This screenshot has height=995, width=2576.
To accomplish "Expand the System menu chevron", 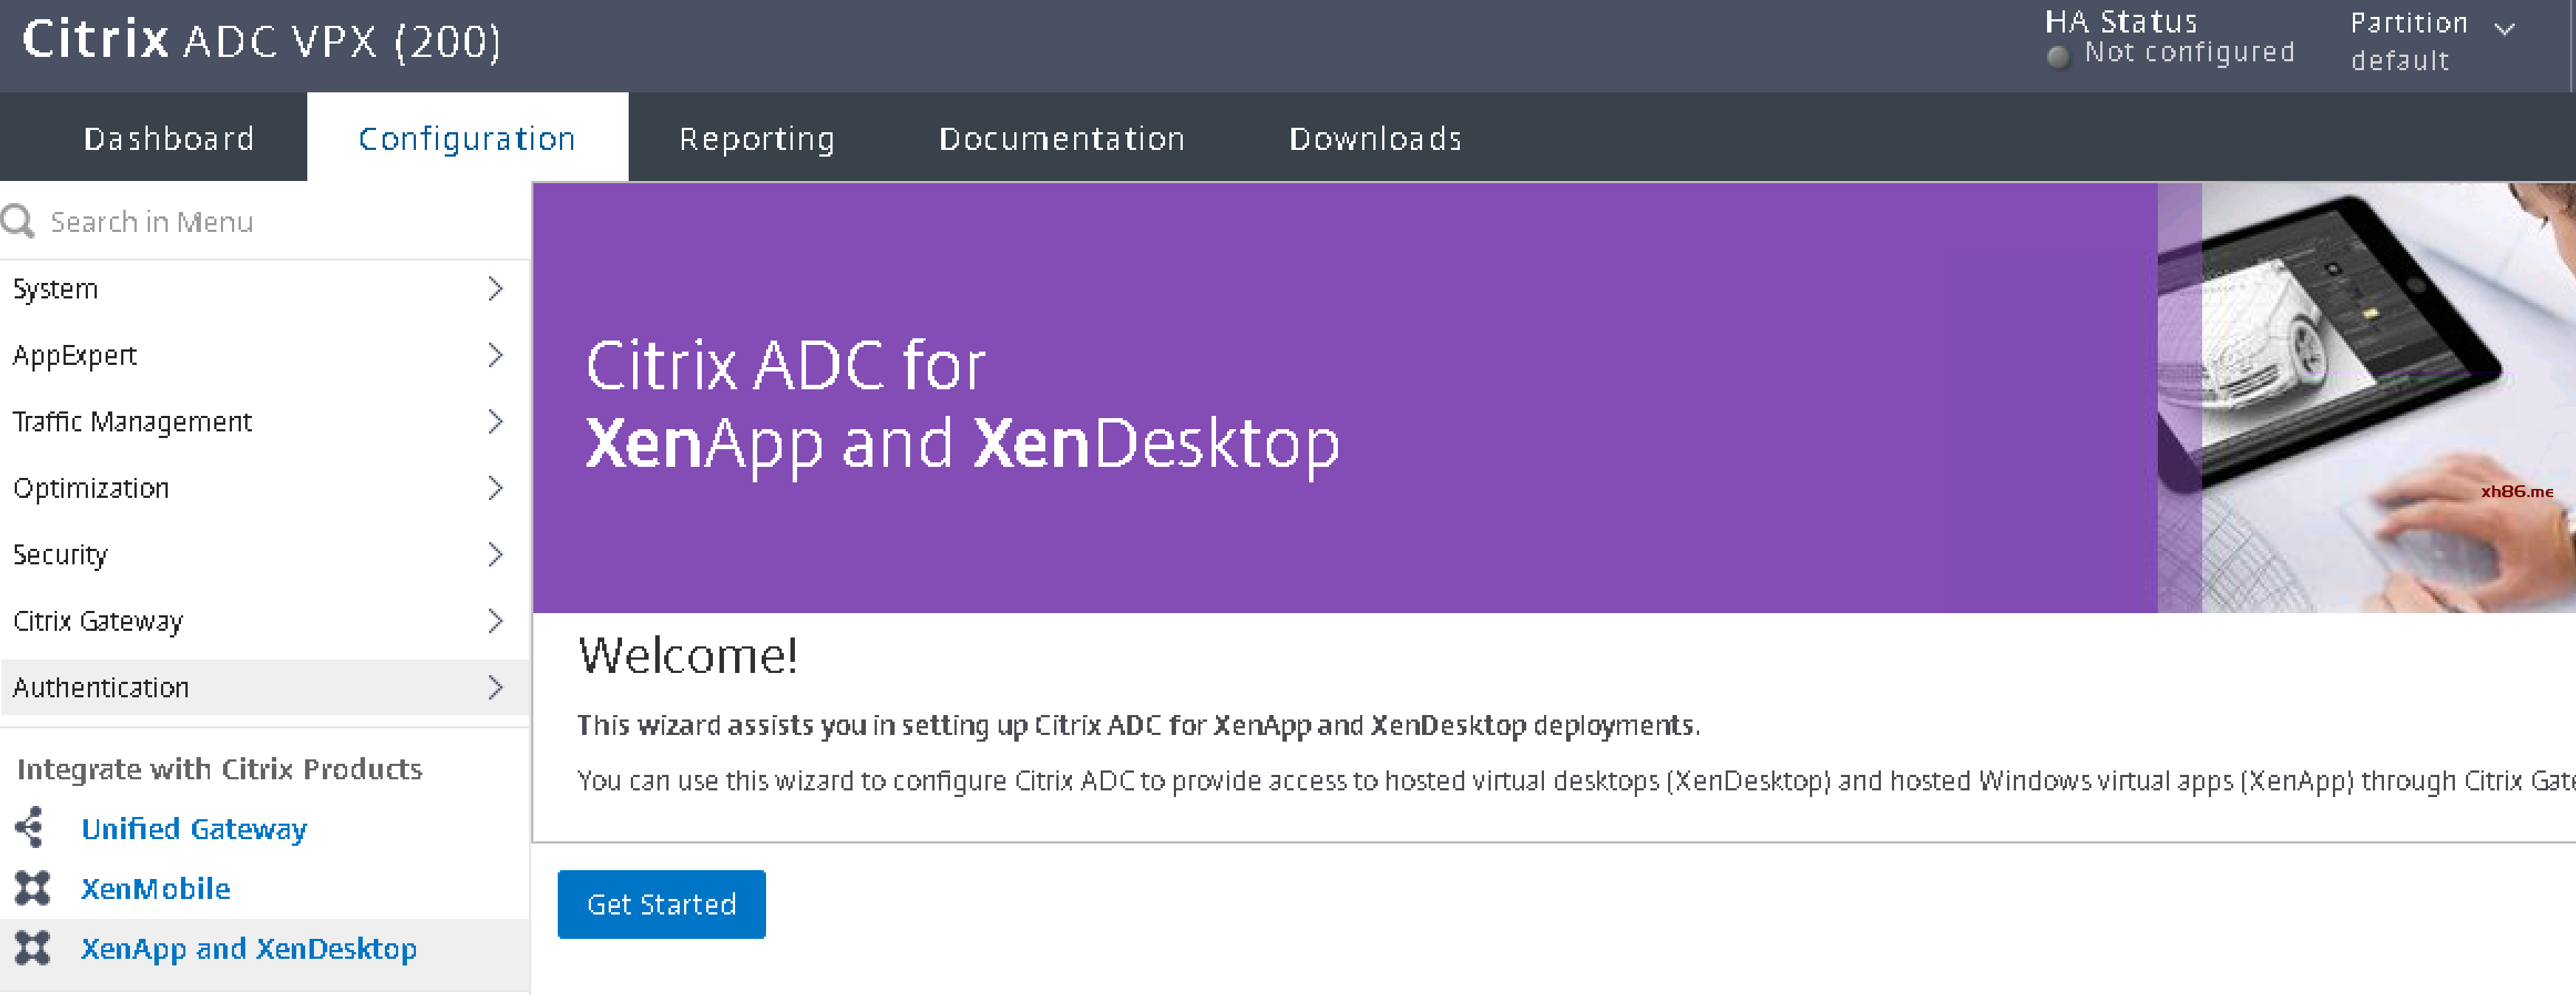I will [495, 289].
